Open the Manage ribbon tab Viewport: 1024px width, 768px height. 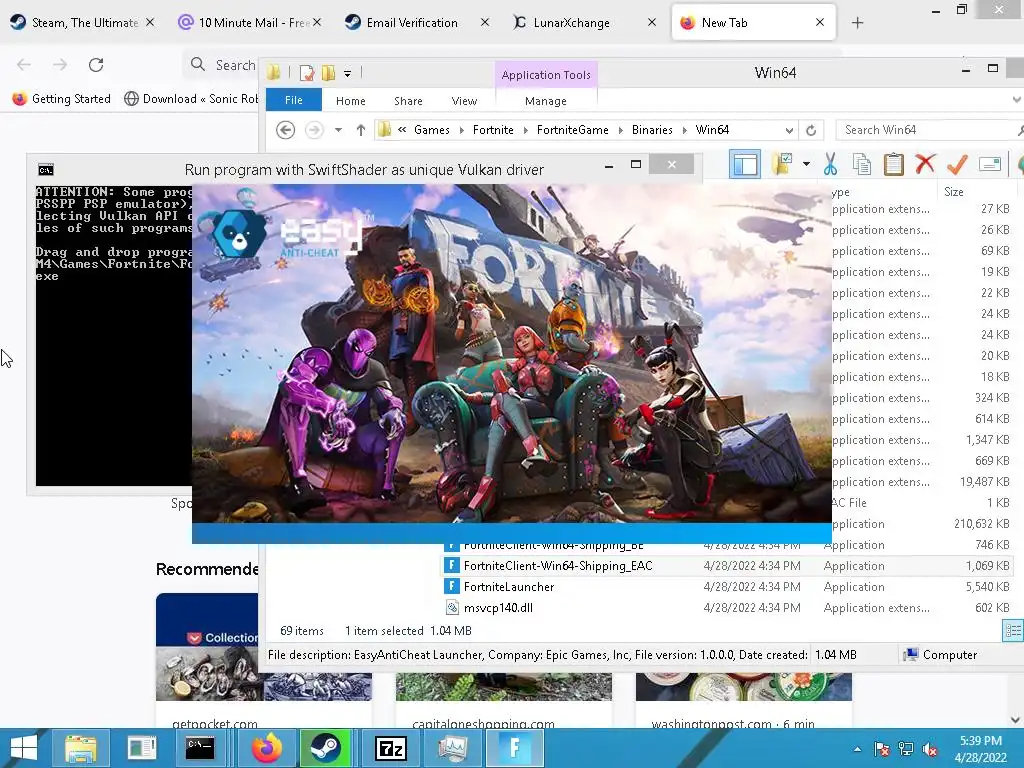point(546,101)
